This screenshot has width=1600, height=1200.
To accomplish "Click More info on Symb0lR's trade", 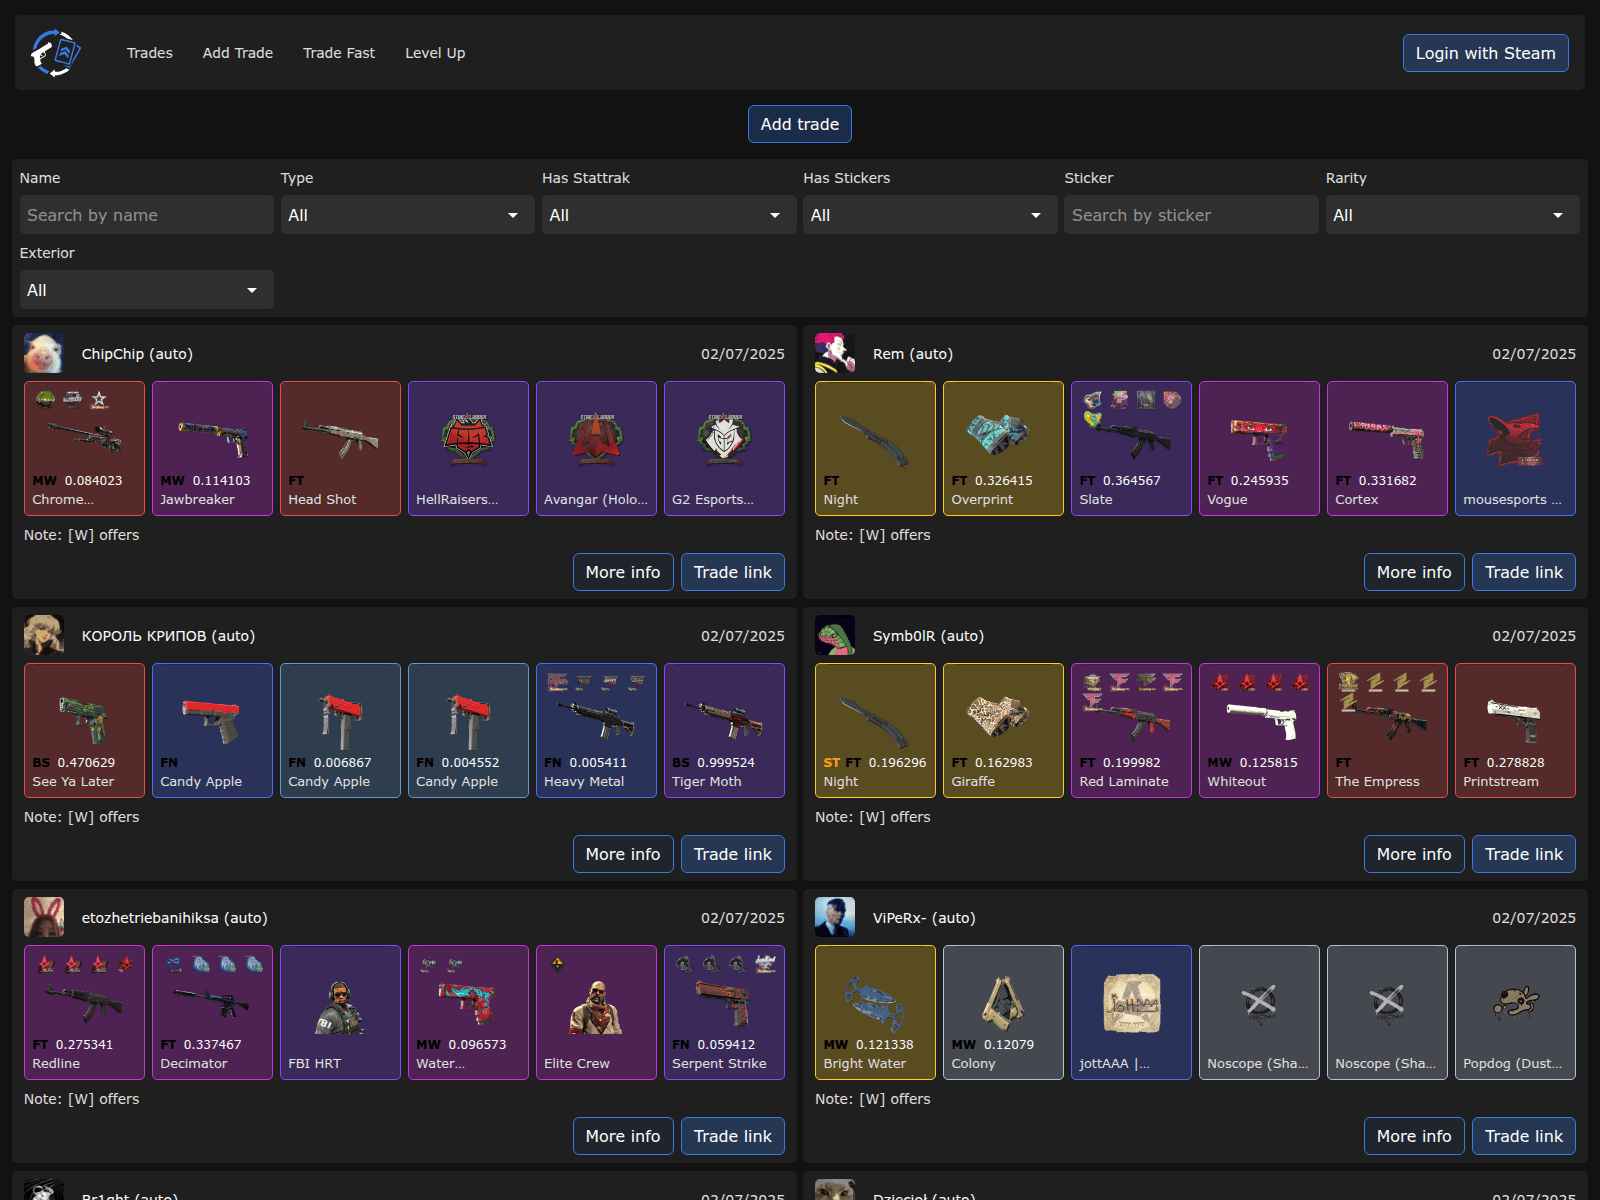I will [x=1414, y=854].
